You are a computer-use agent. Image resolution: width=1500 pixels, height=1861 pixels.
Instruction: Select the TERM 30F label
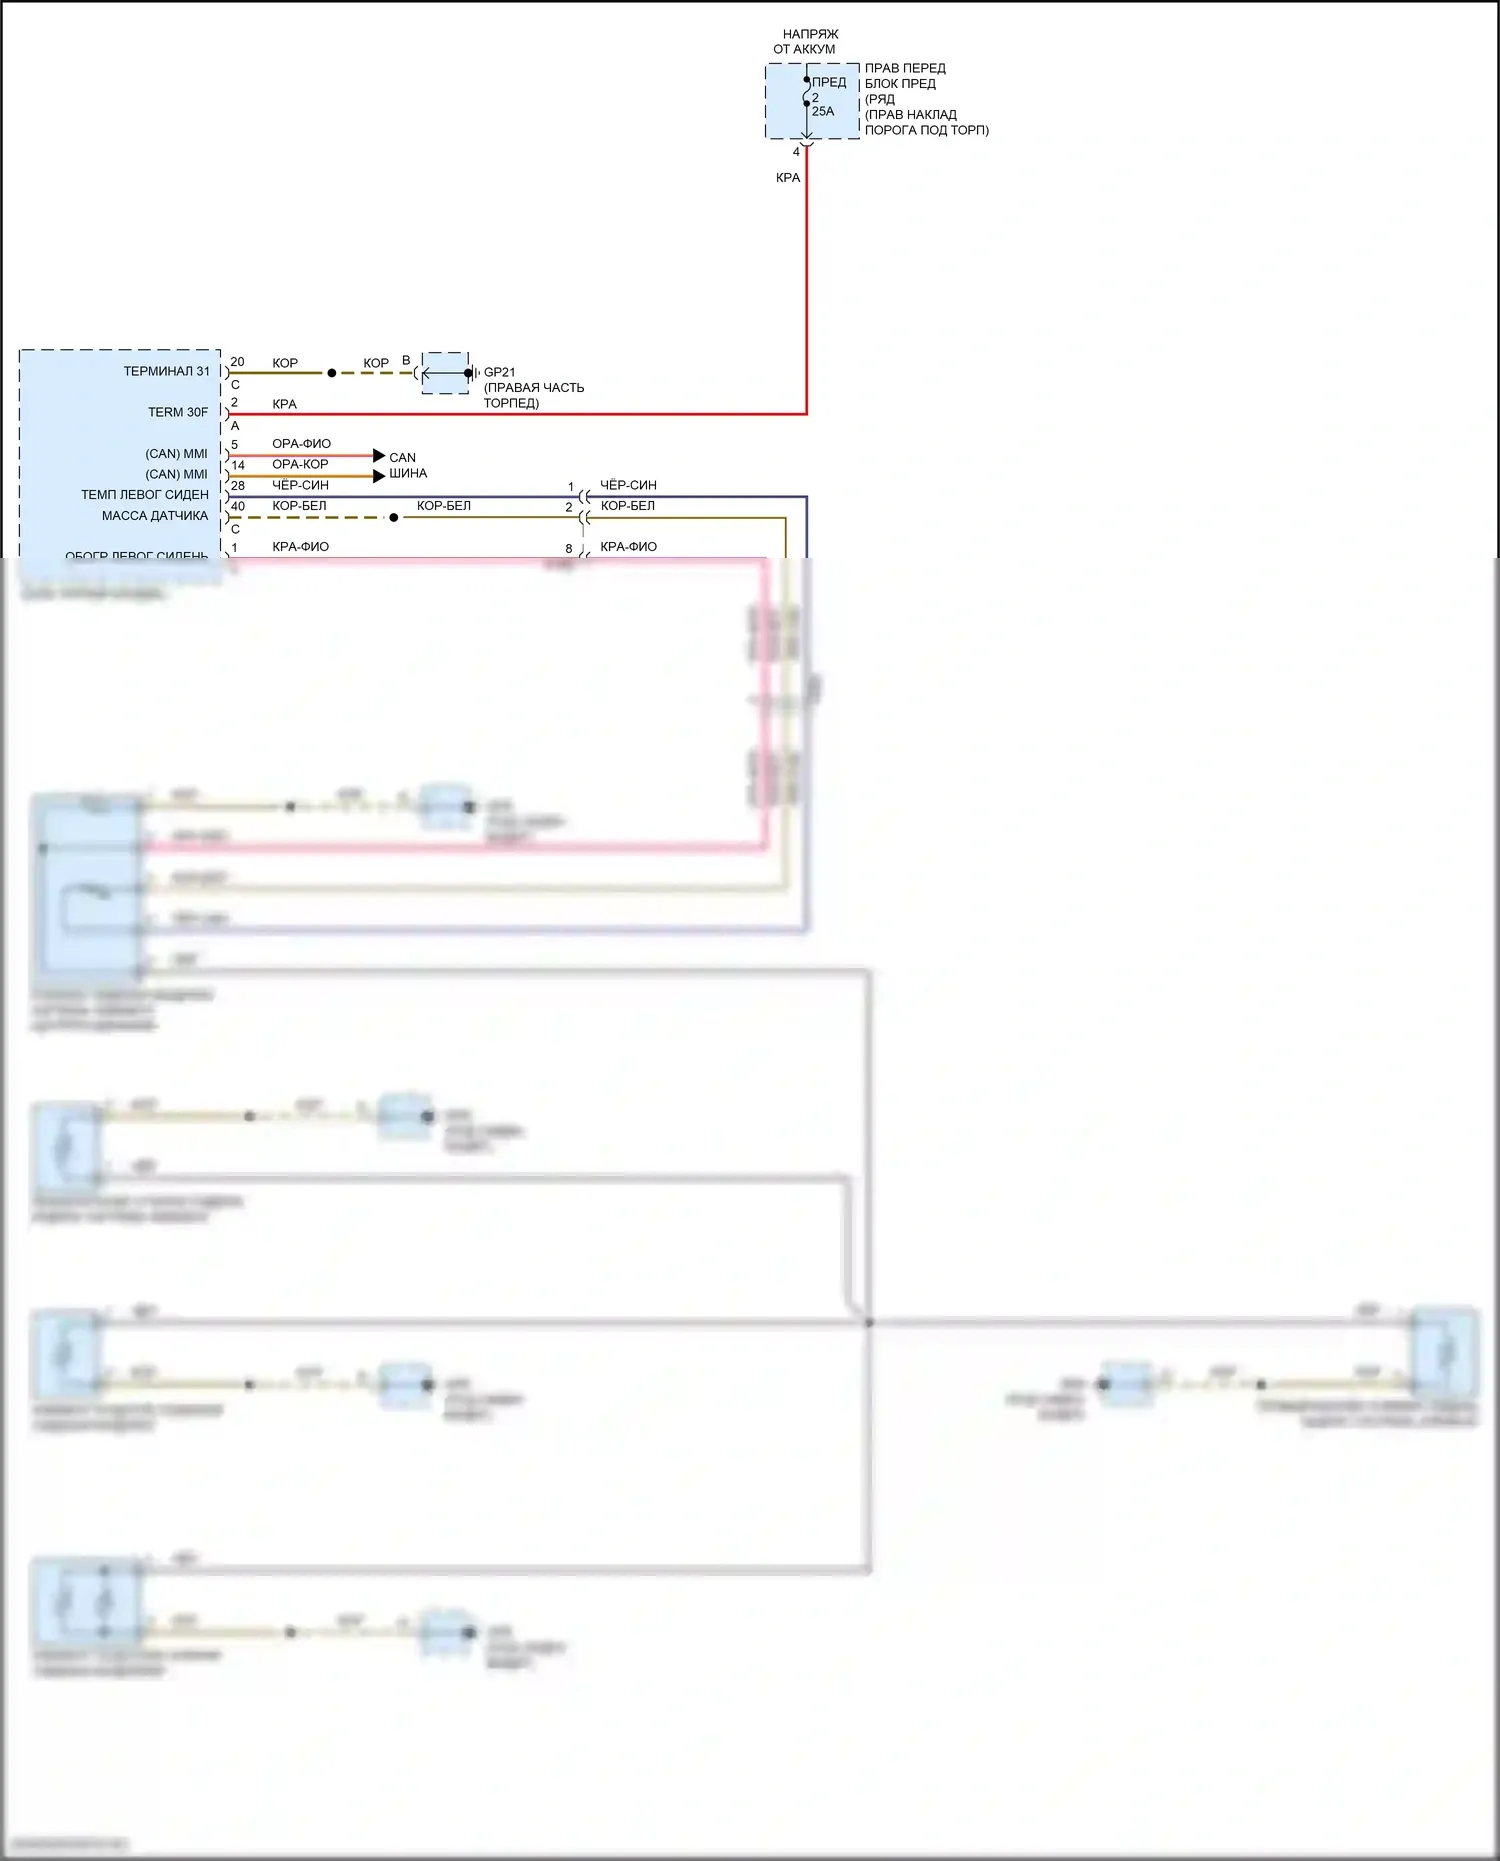tap(178, 412)
